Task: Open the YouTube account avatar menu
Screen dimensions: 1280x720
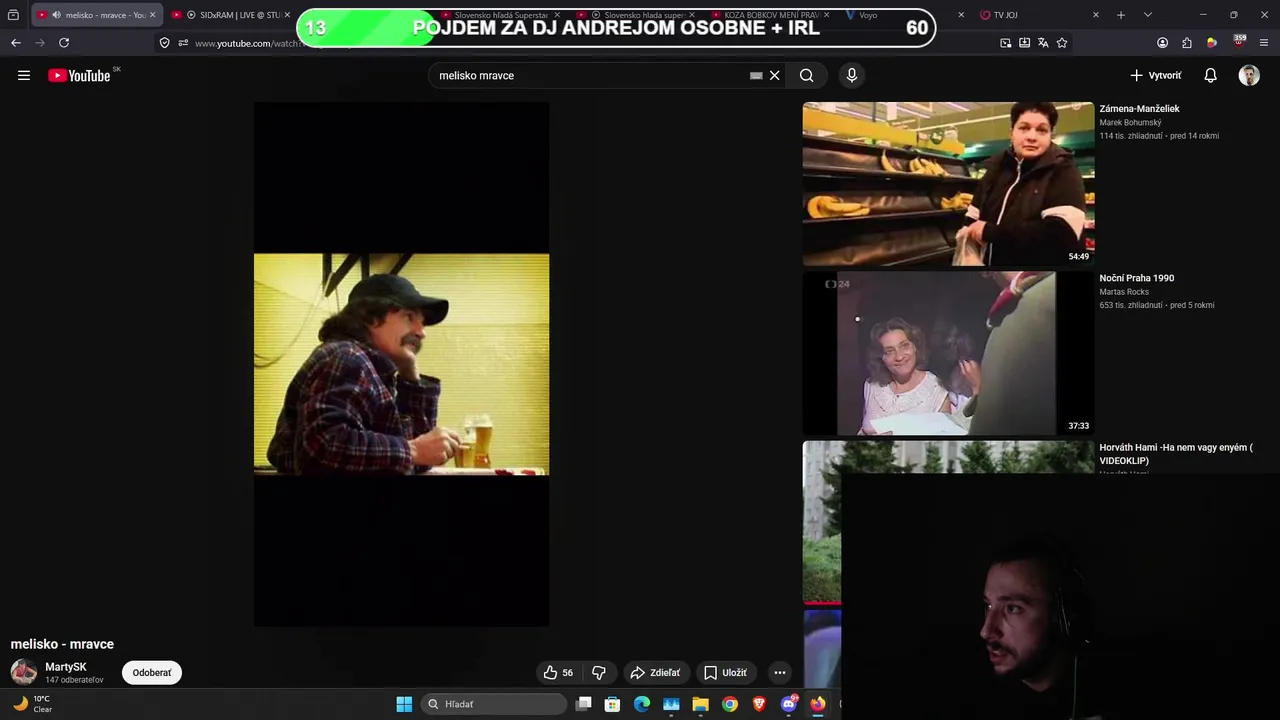Action: 1249,75
